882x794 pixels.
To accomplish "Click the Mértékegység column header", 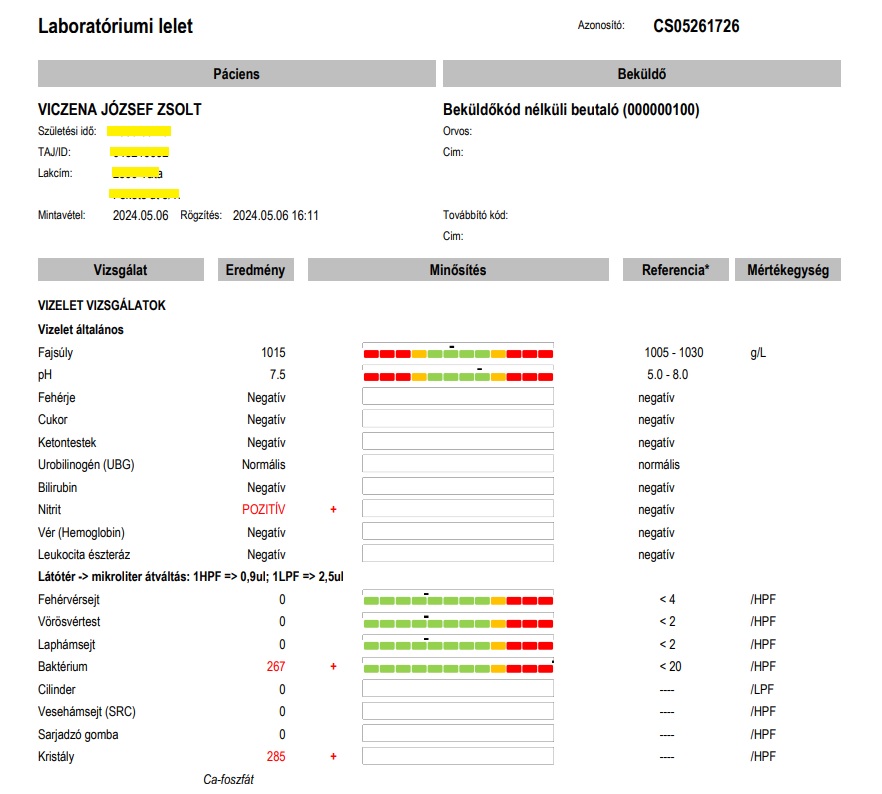I will [787, 270].
